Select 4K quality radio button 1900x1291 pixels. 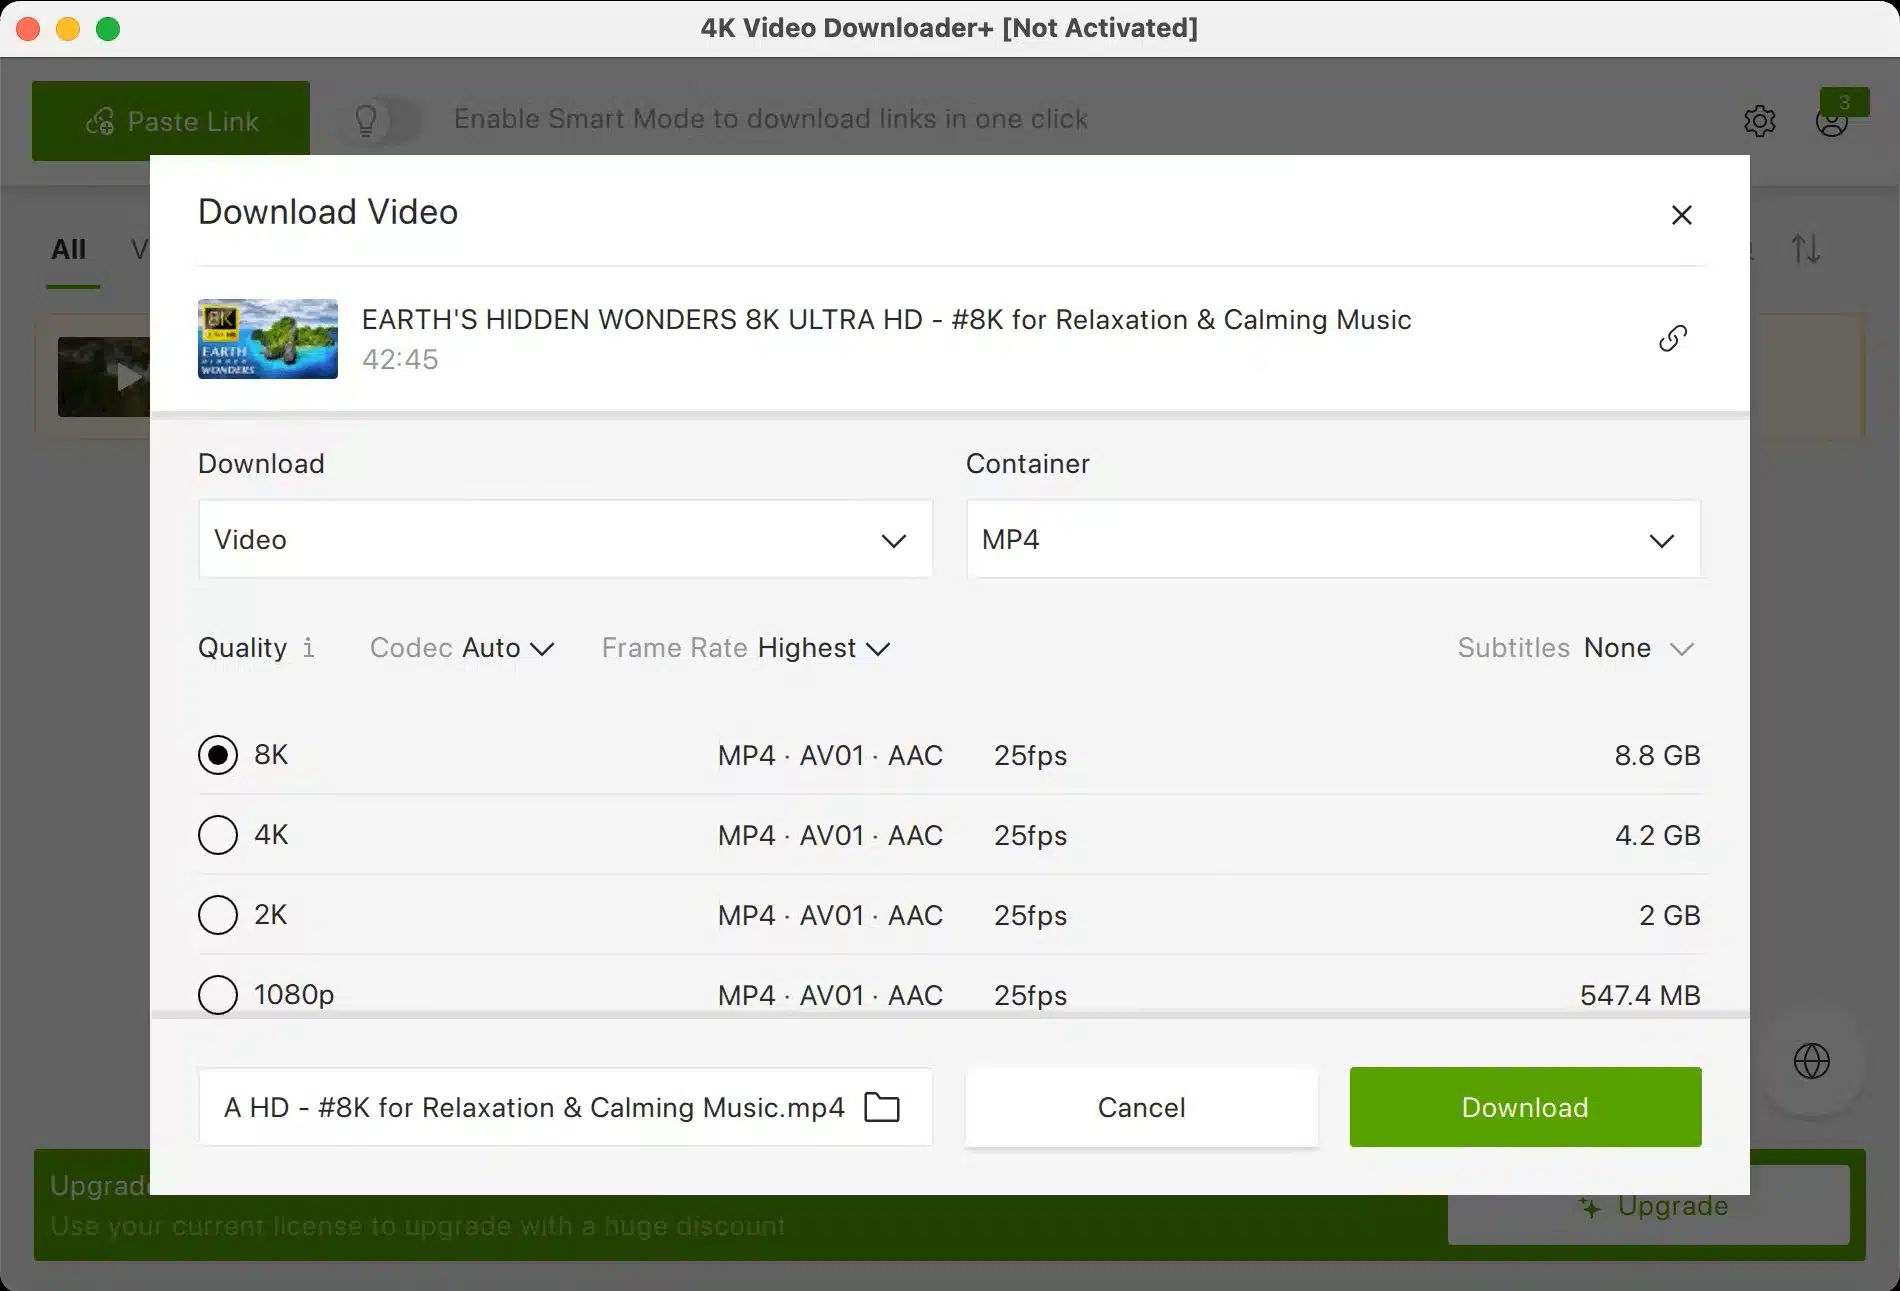218,835
